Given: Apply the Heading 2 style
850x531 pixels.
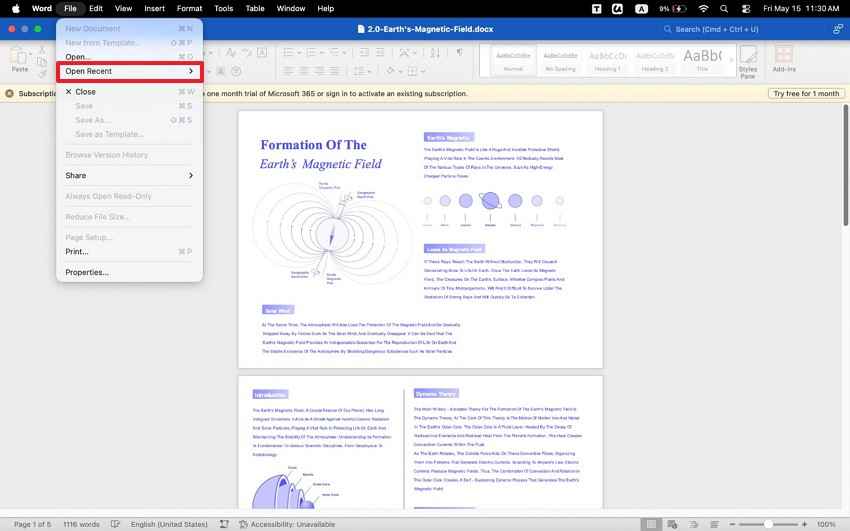Looking at the screenshot, I should [x=654, y=61].
